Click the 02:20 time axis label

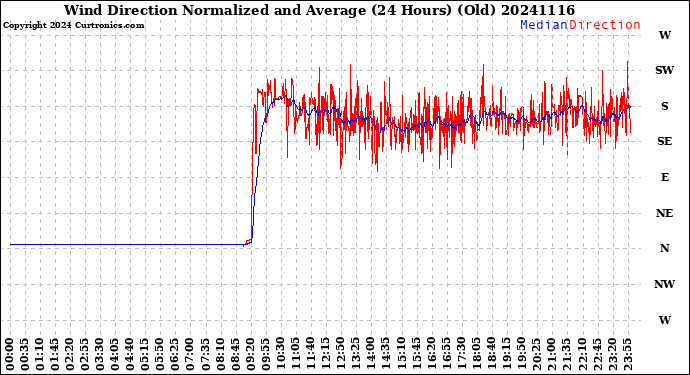tap(70, 354)
